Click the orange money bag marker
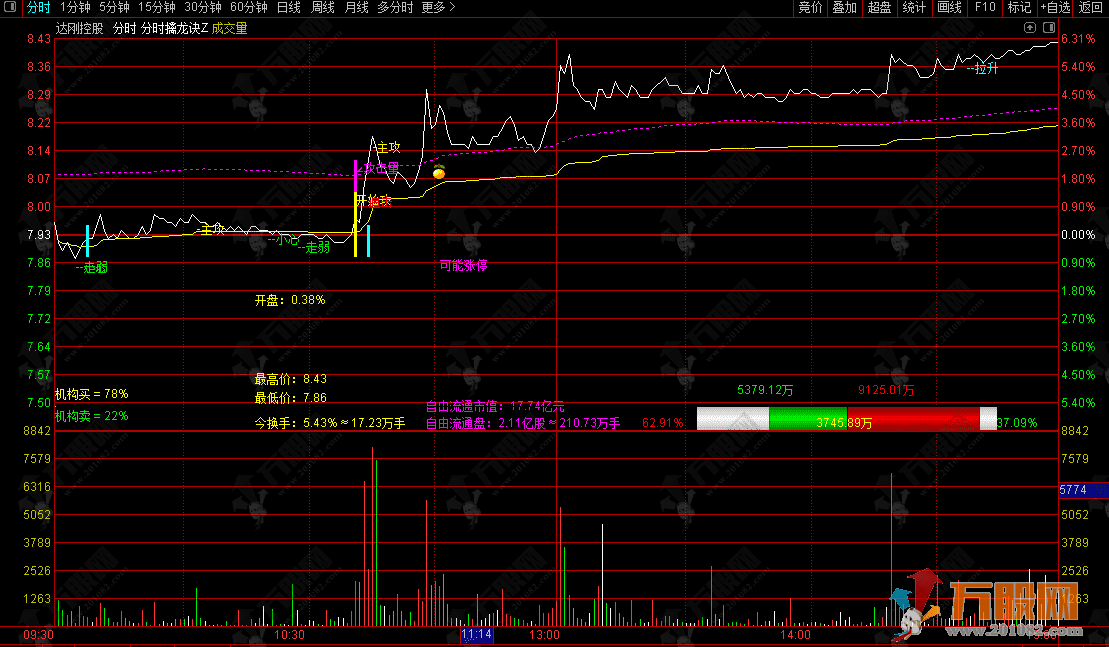Viewport: 1109px width, 647px height. pos(438,173)
